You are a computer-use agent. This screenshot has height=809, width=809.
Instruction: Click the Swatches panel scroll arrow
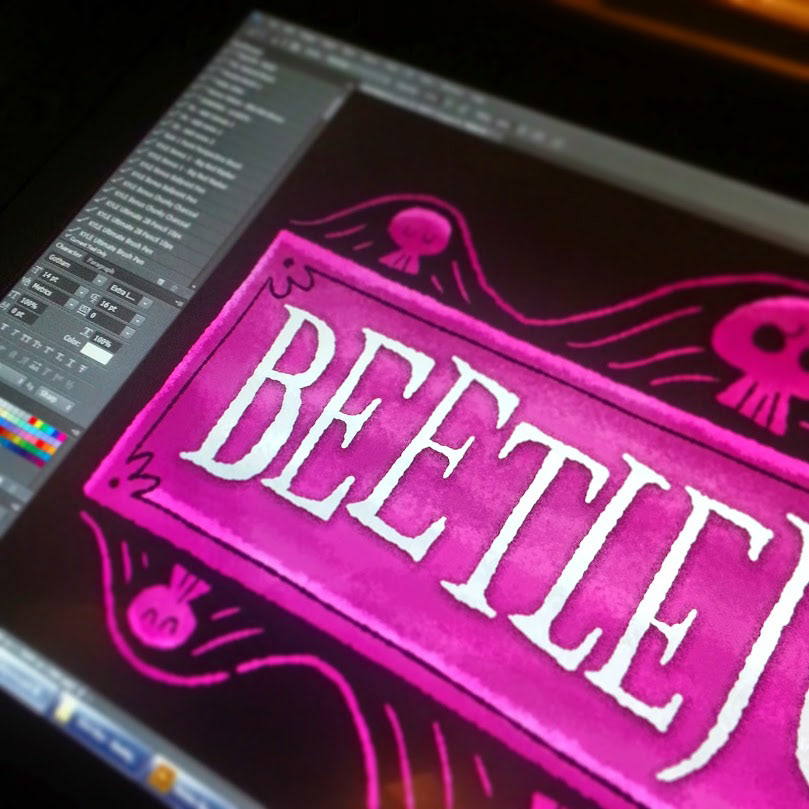[x=74, y=431]
